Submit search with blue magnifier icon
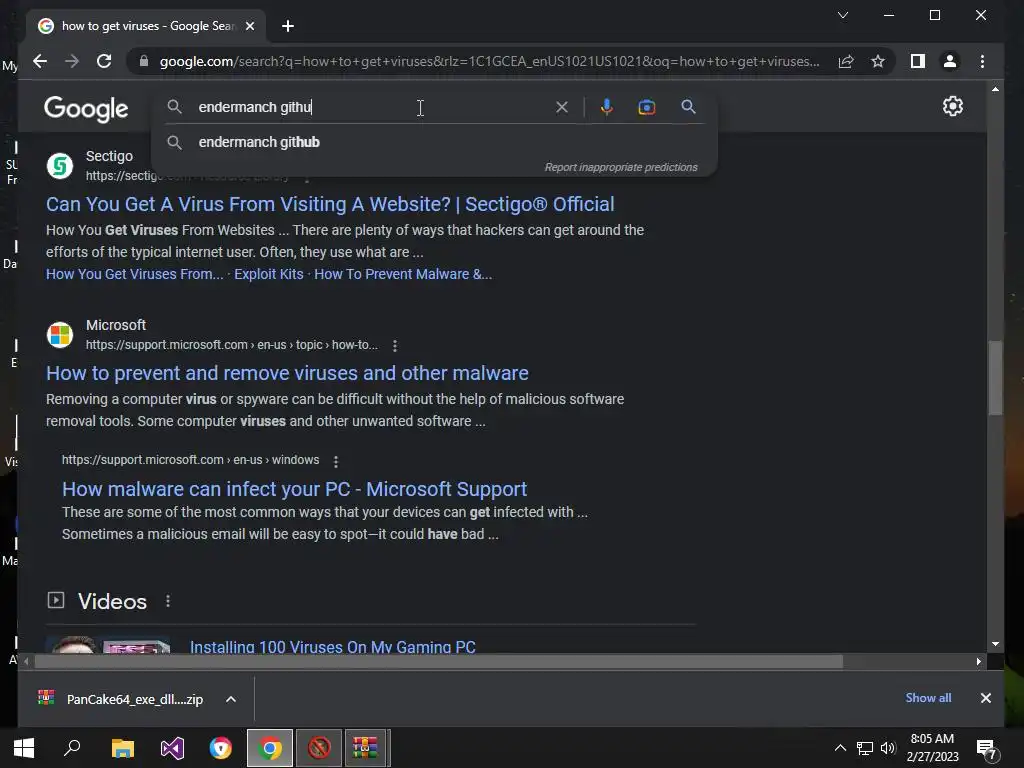The image size is (1024, 768). (688, 106)
